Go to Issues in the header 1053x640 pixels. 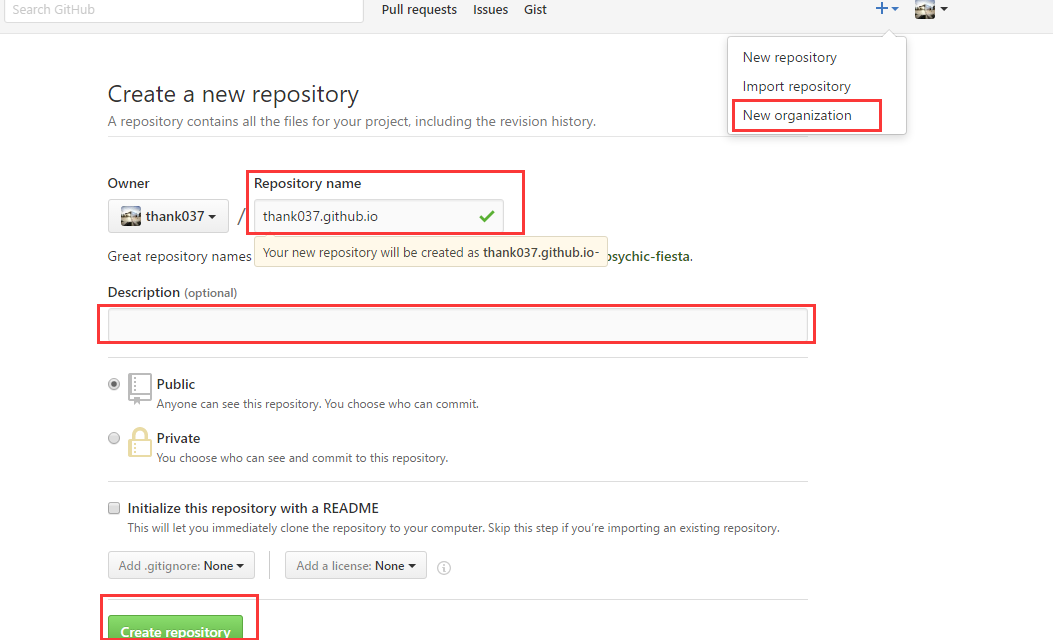tap(490, 10)
